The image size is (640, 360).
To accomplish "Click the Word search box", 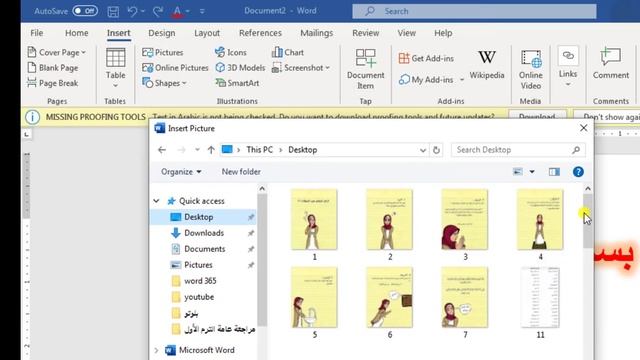I will pos(474,11).
